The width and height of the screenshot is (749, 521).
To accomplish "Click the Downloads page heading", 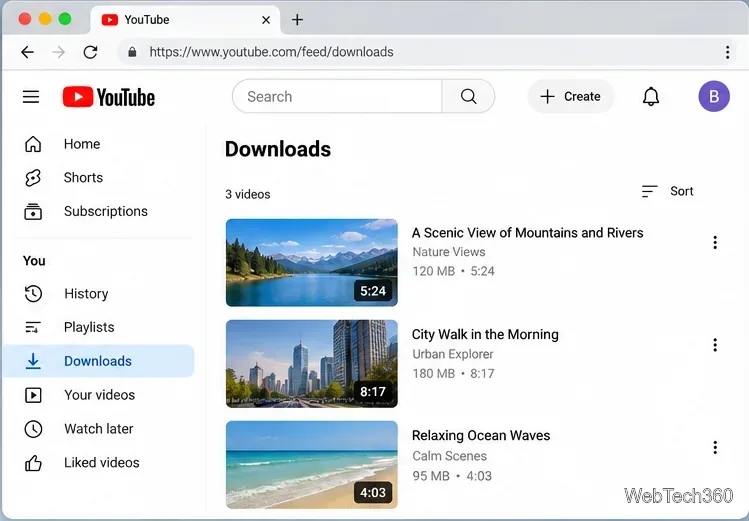I will pos(278,149).
